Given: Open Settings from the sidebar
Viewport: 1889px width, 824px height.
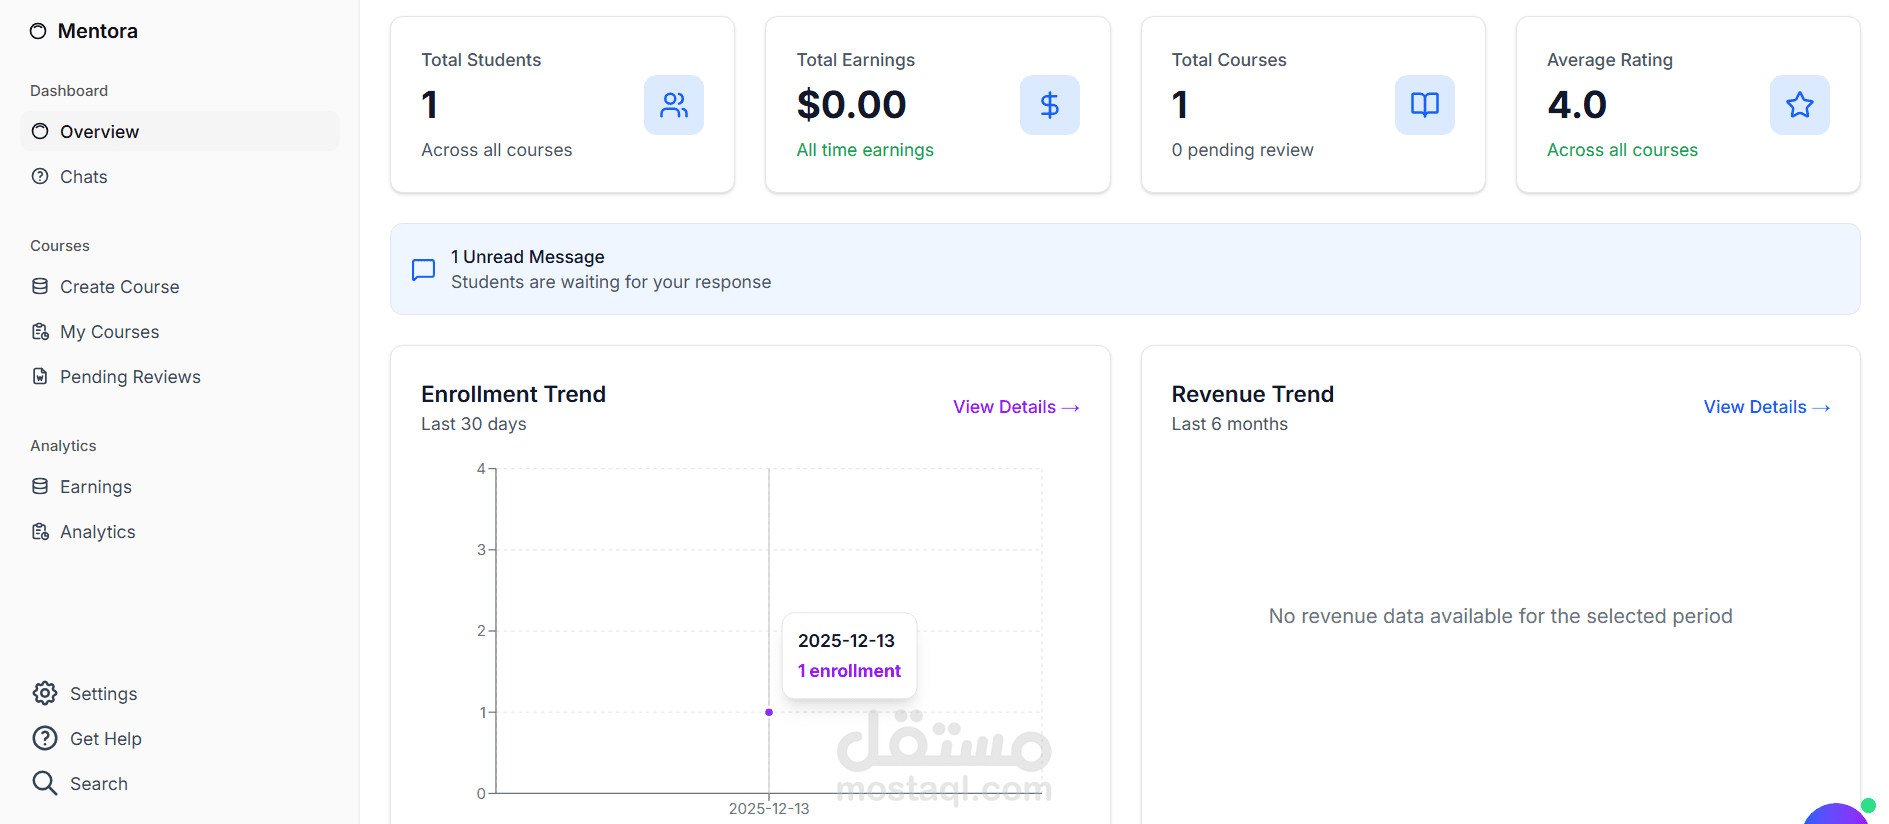Looking at the screenshot, I should tap(180, 693).
